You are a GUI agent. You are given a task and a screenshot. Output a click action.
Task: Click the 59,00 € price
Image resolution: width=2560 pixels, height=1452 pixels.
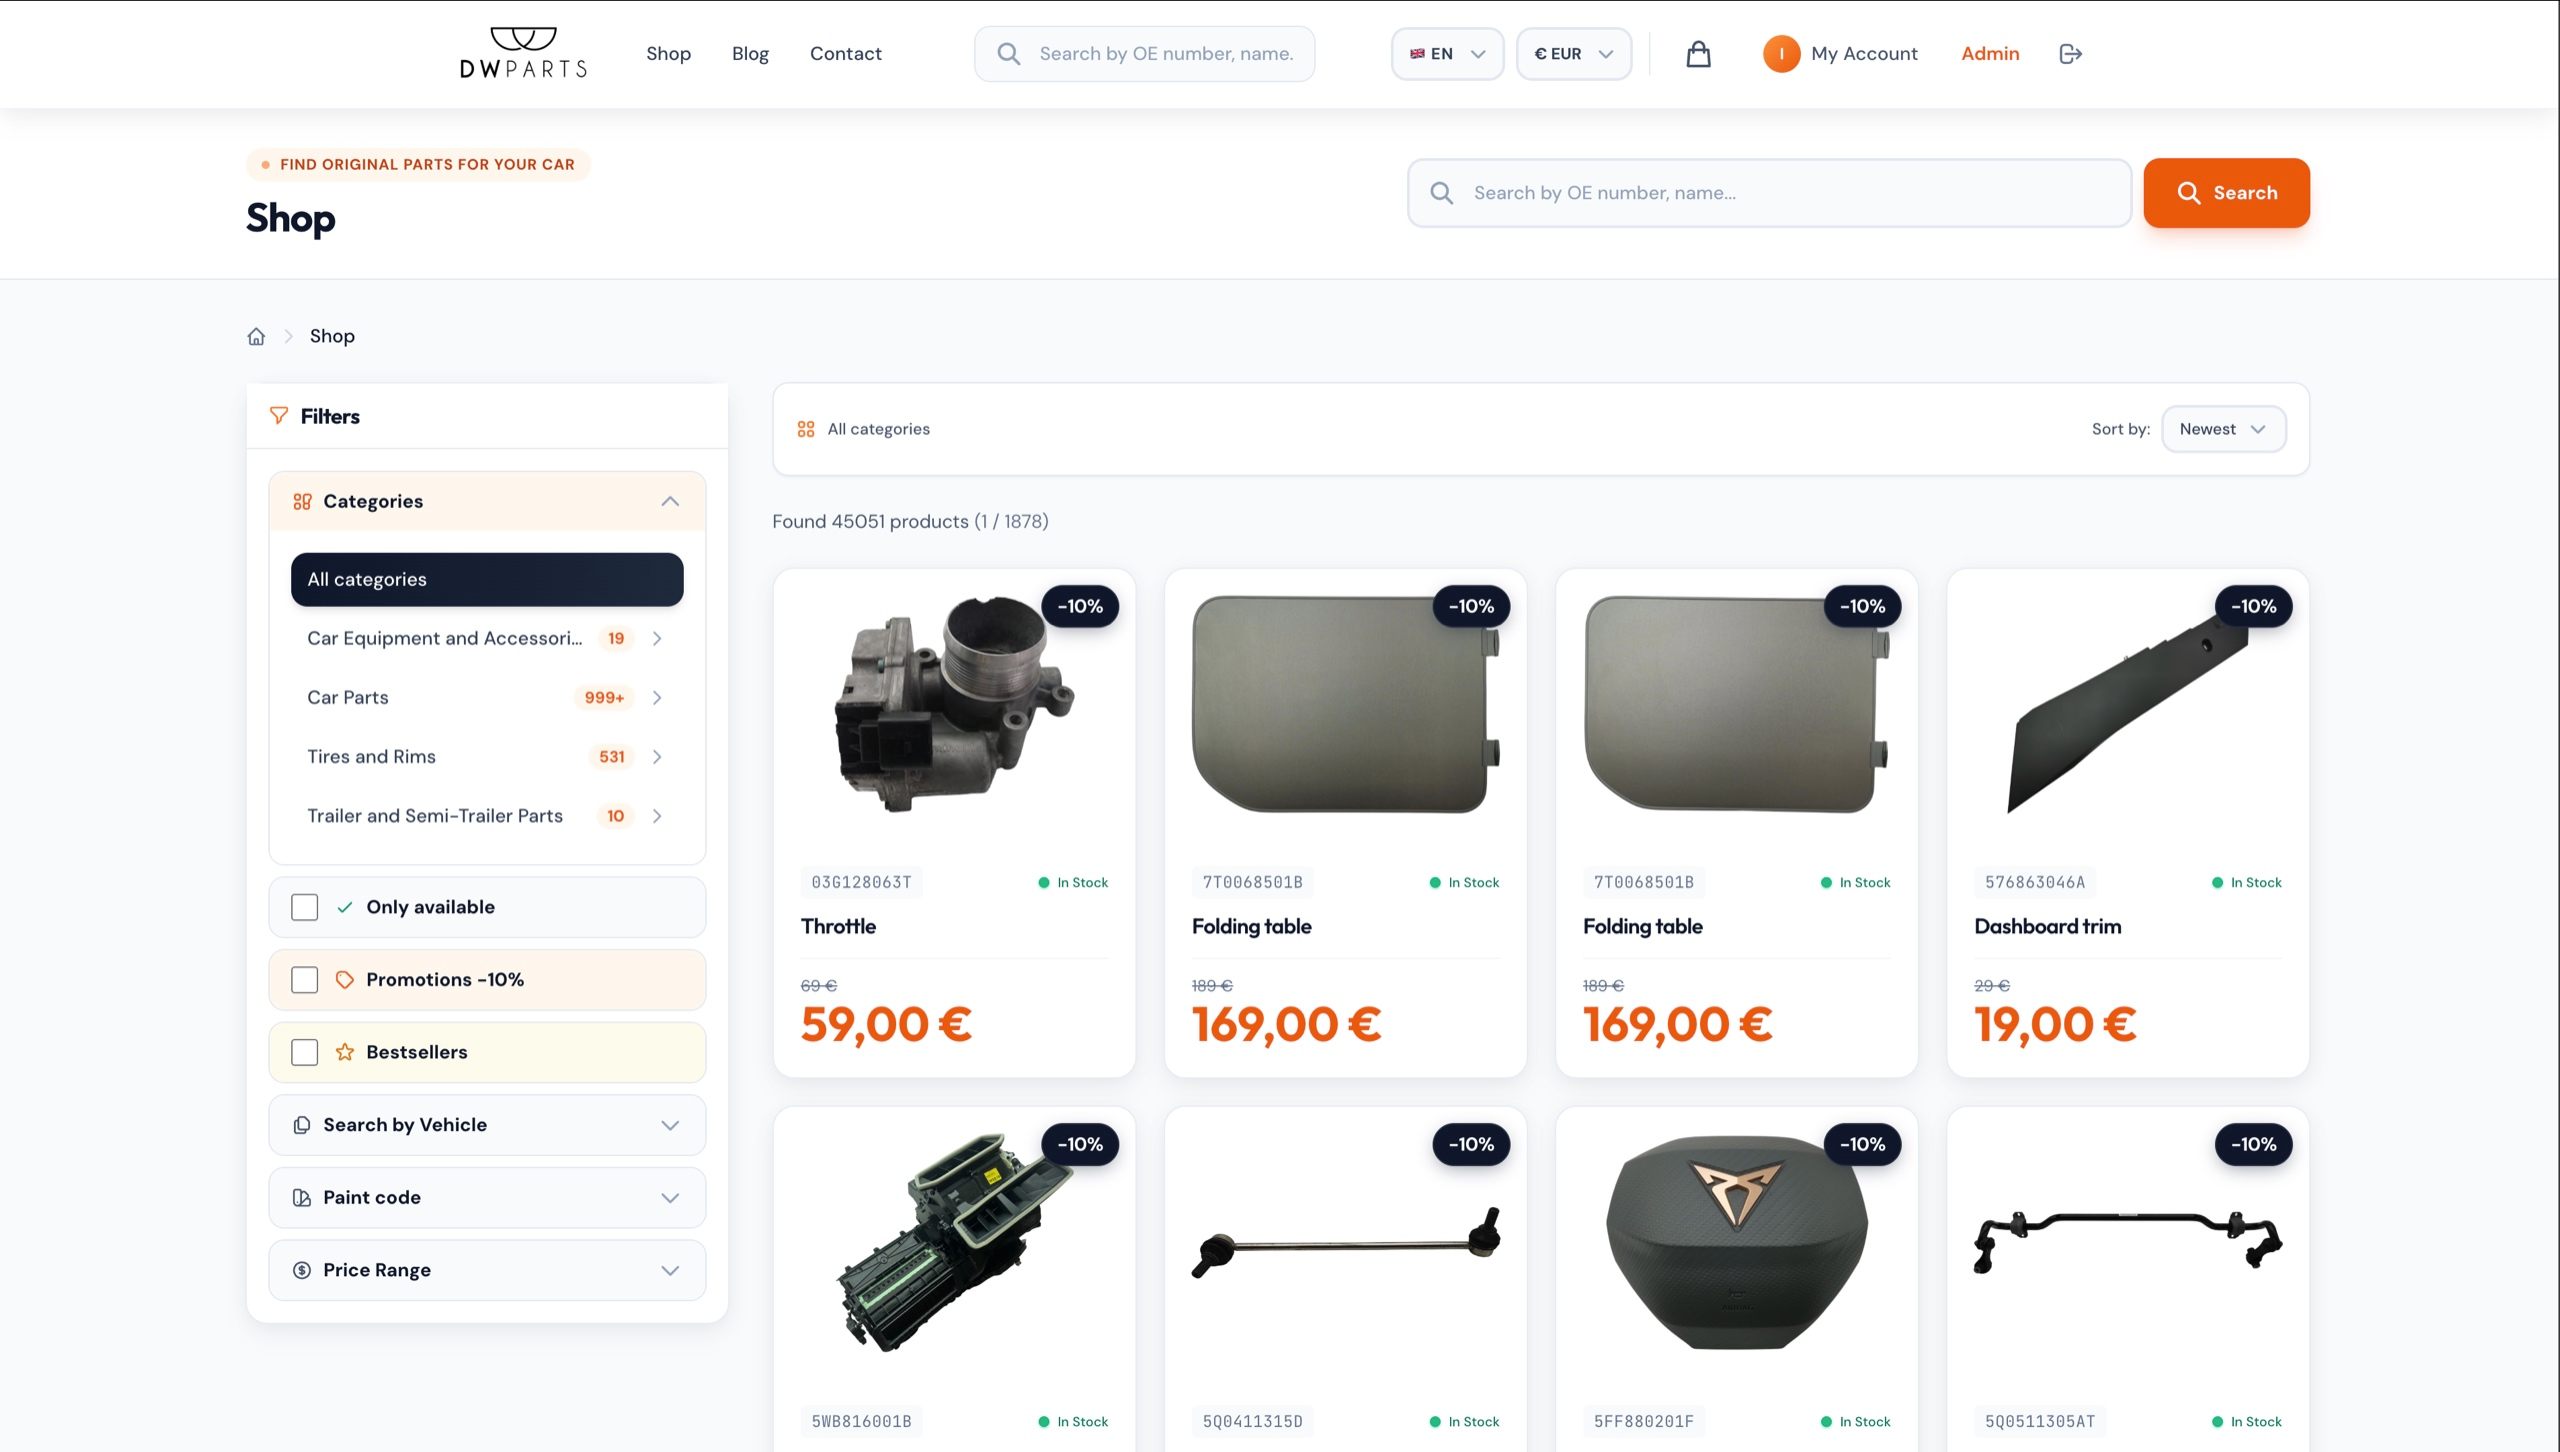click(886, 1025)
